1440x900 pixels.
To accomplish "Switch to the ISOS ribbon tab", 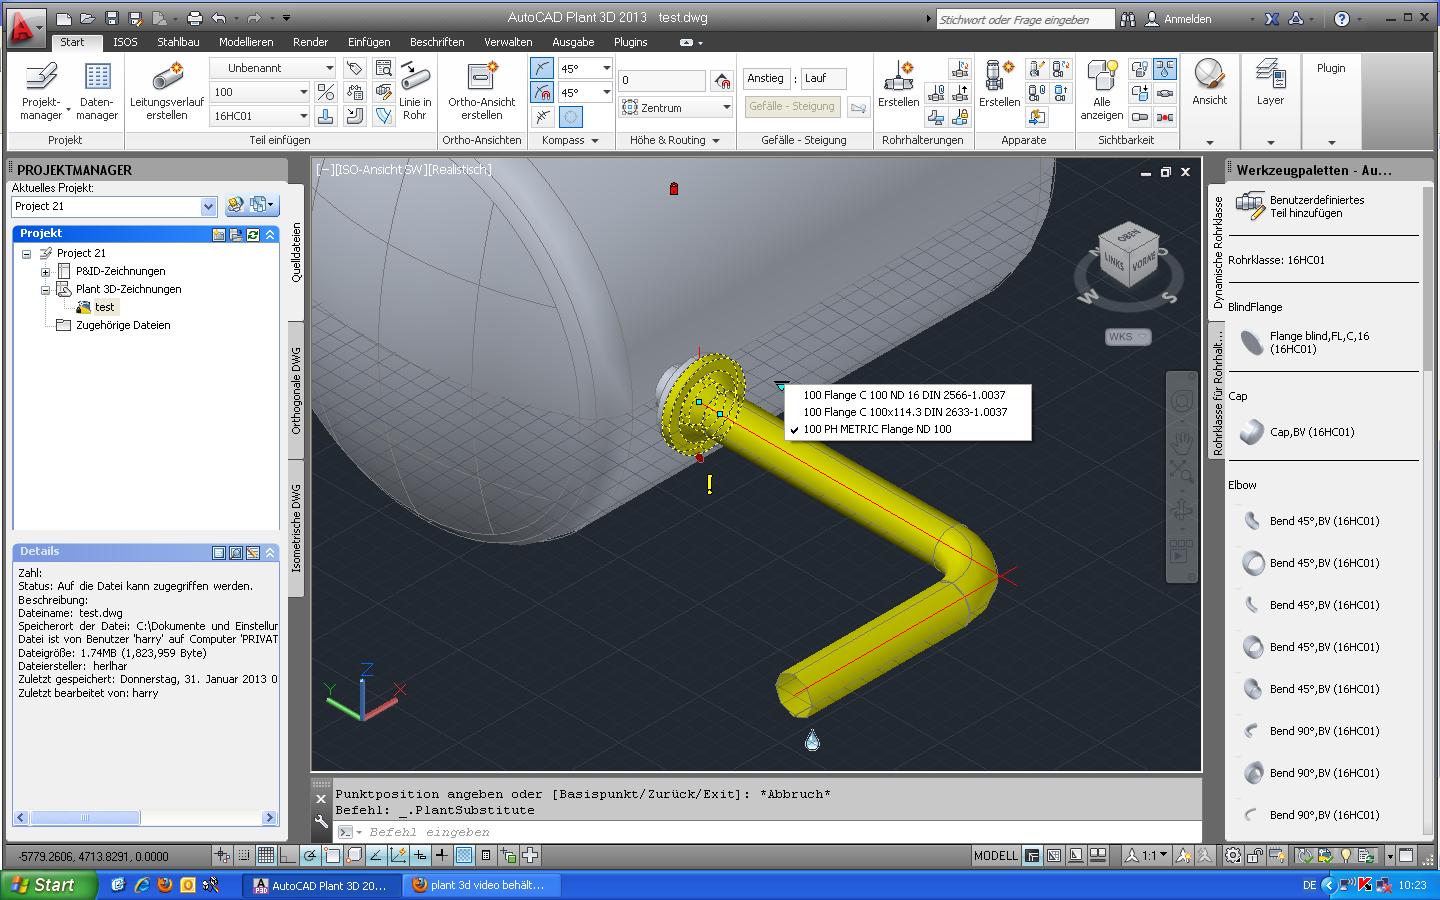I will click(125, 42).
